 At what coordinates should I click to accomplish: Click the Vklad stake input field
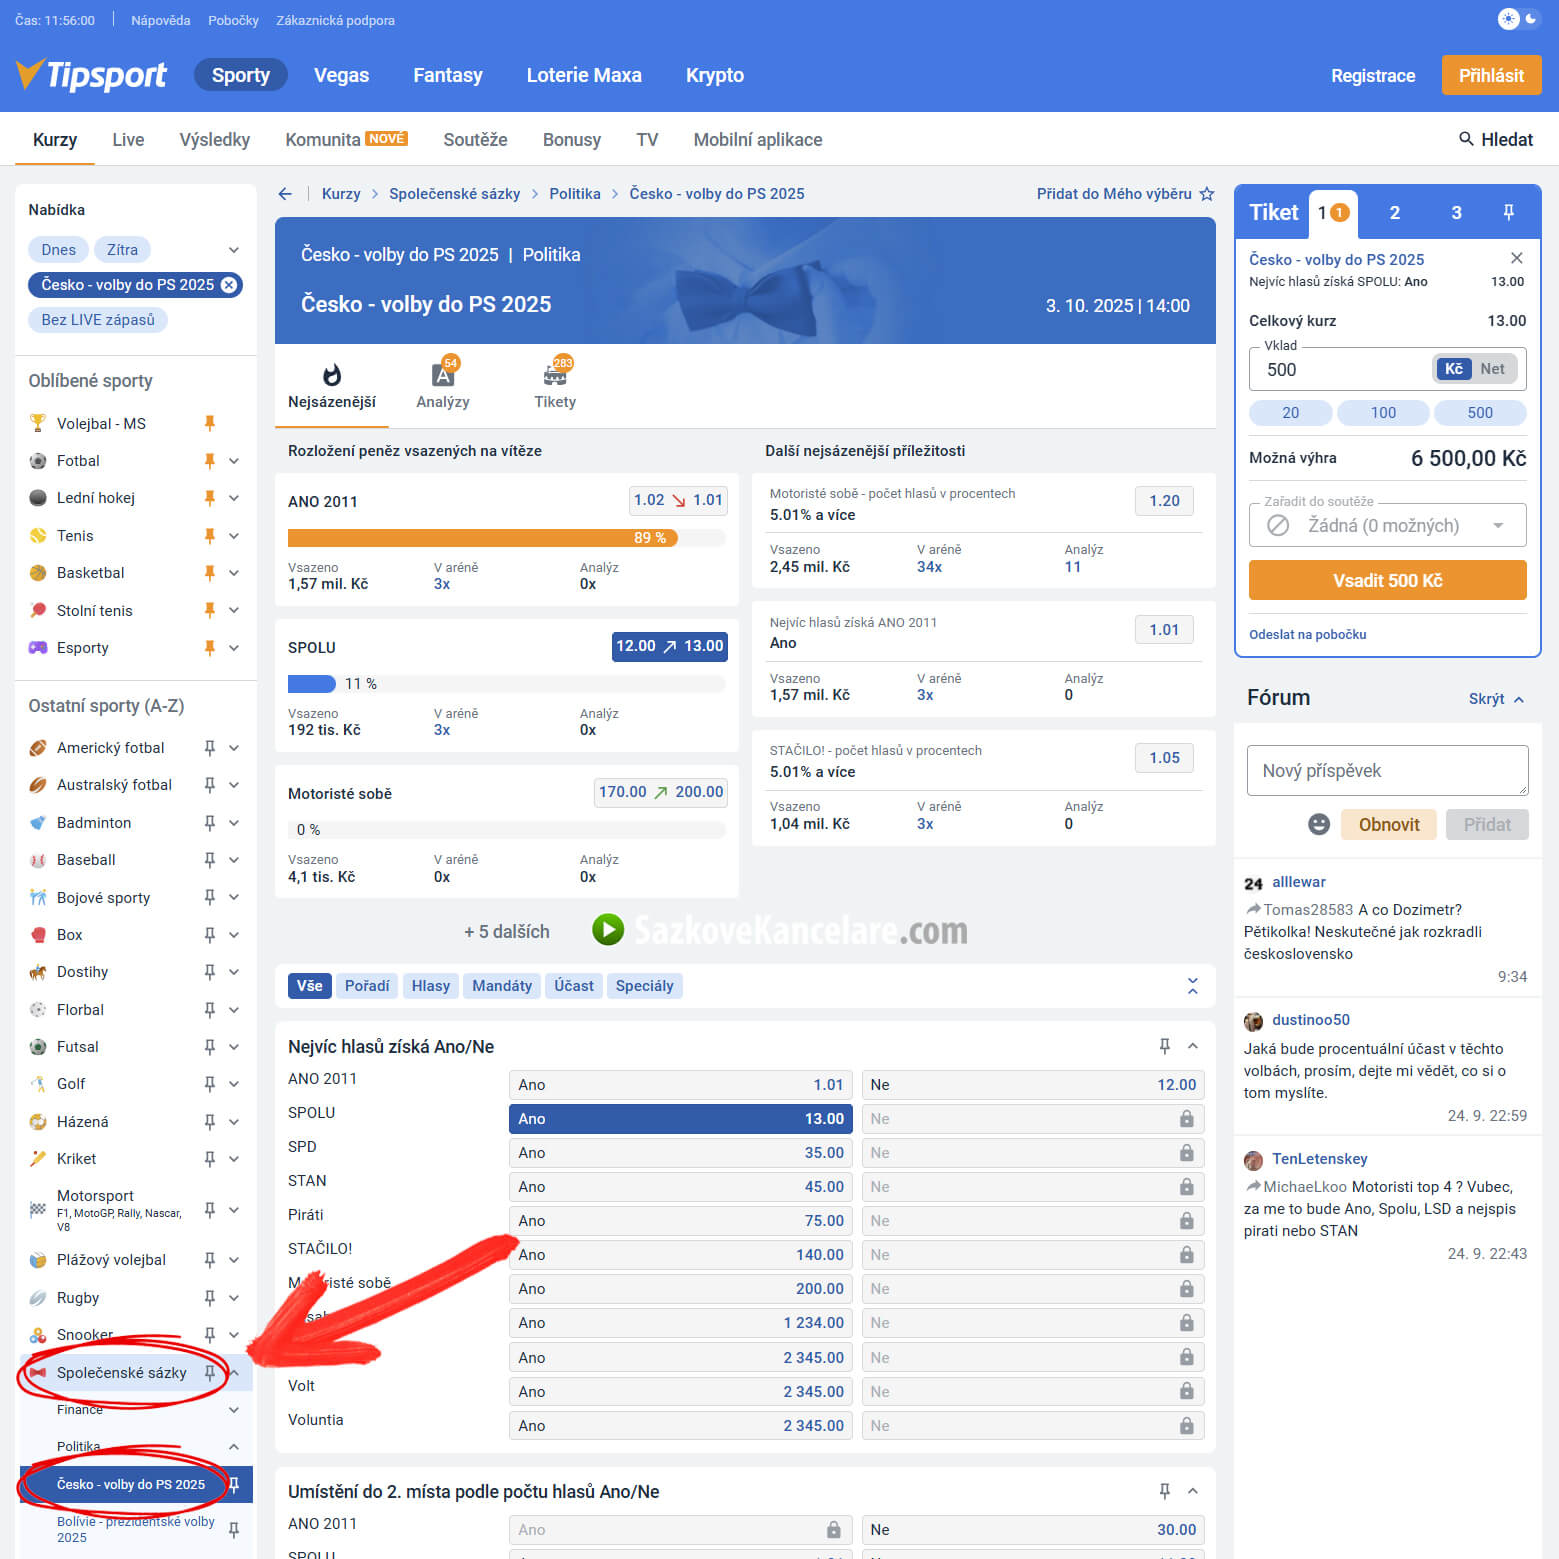point(1340,370)
